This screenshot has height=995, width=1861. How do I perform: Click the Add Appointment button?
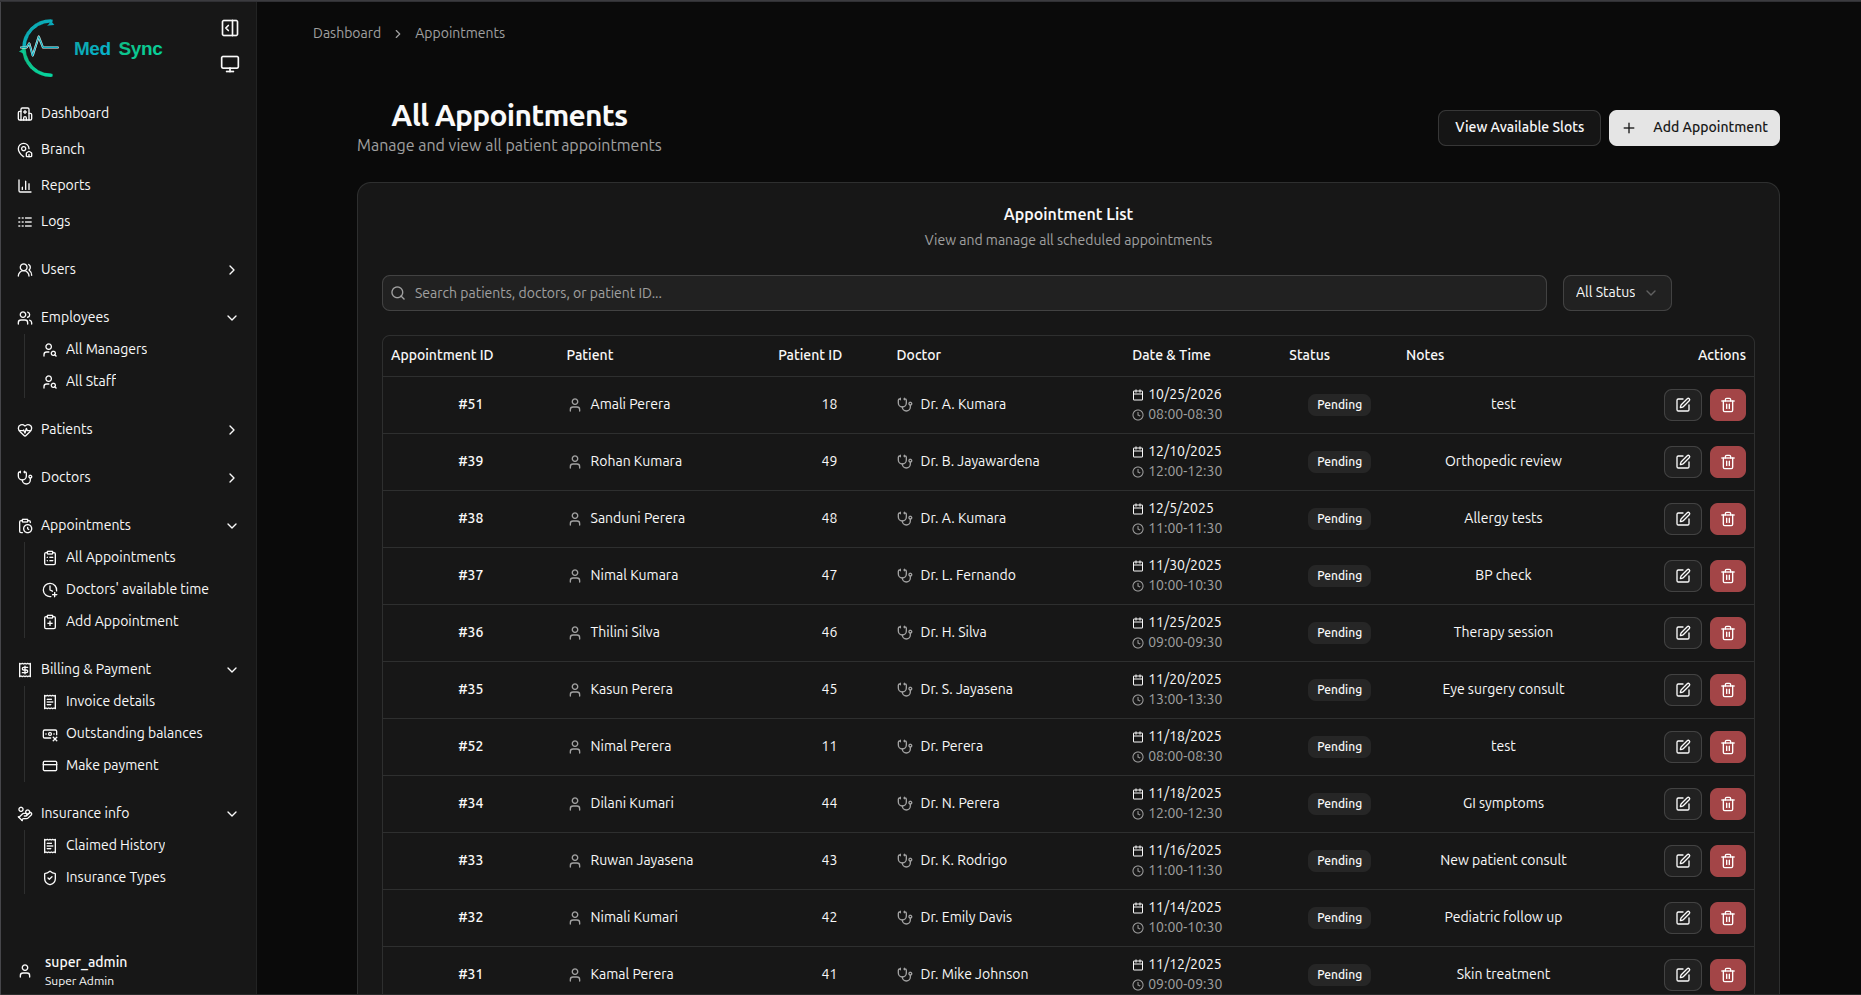pyautogui.click(x=1693, y=128)
